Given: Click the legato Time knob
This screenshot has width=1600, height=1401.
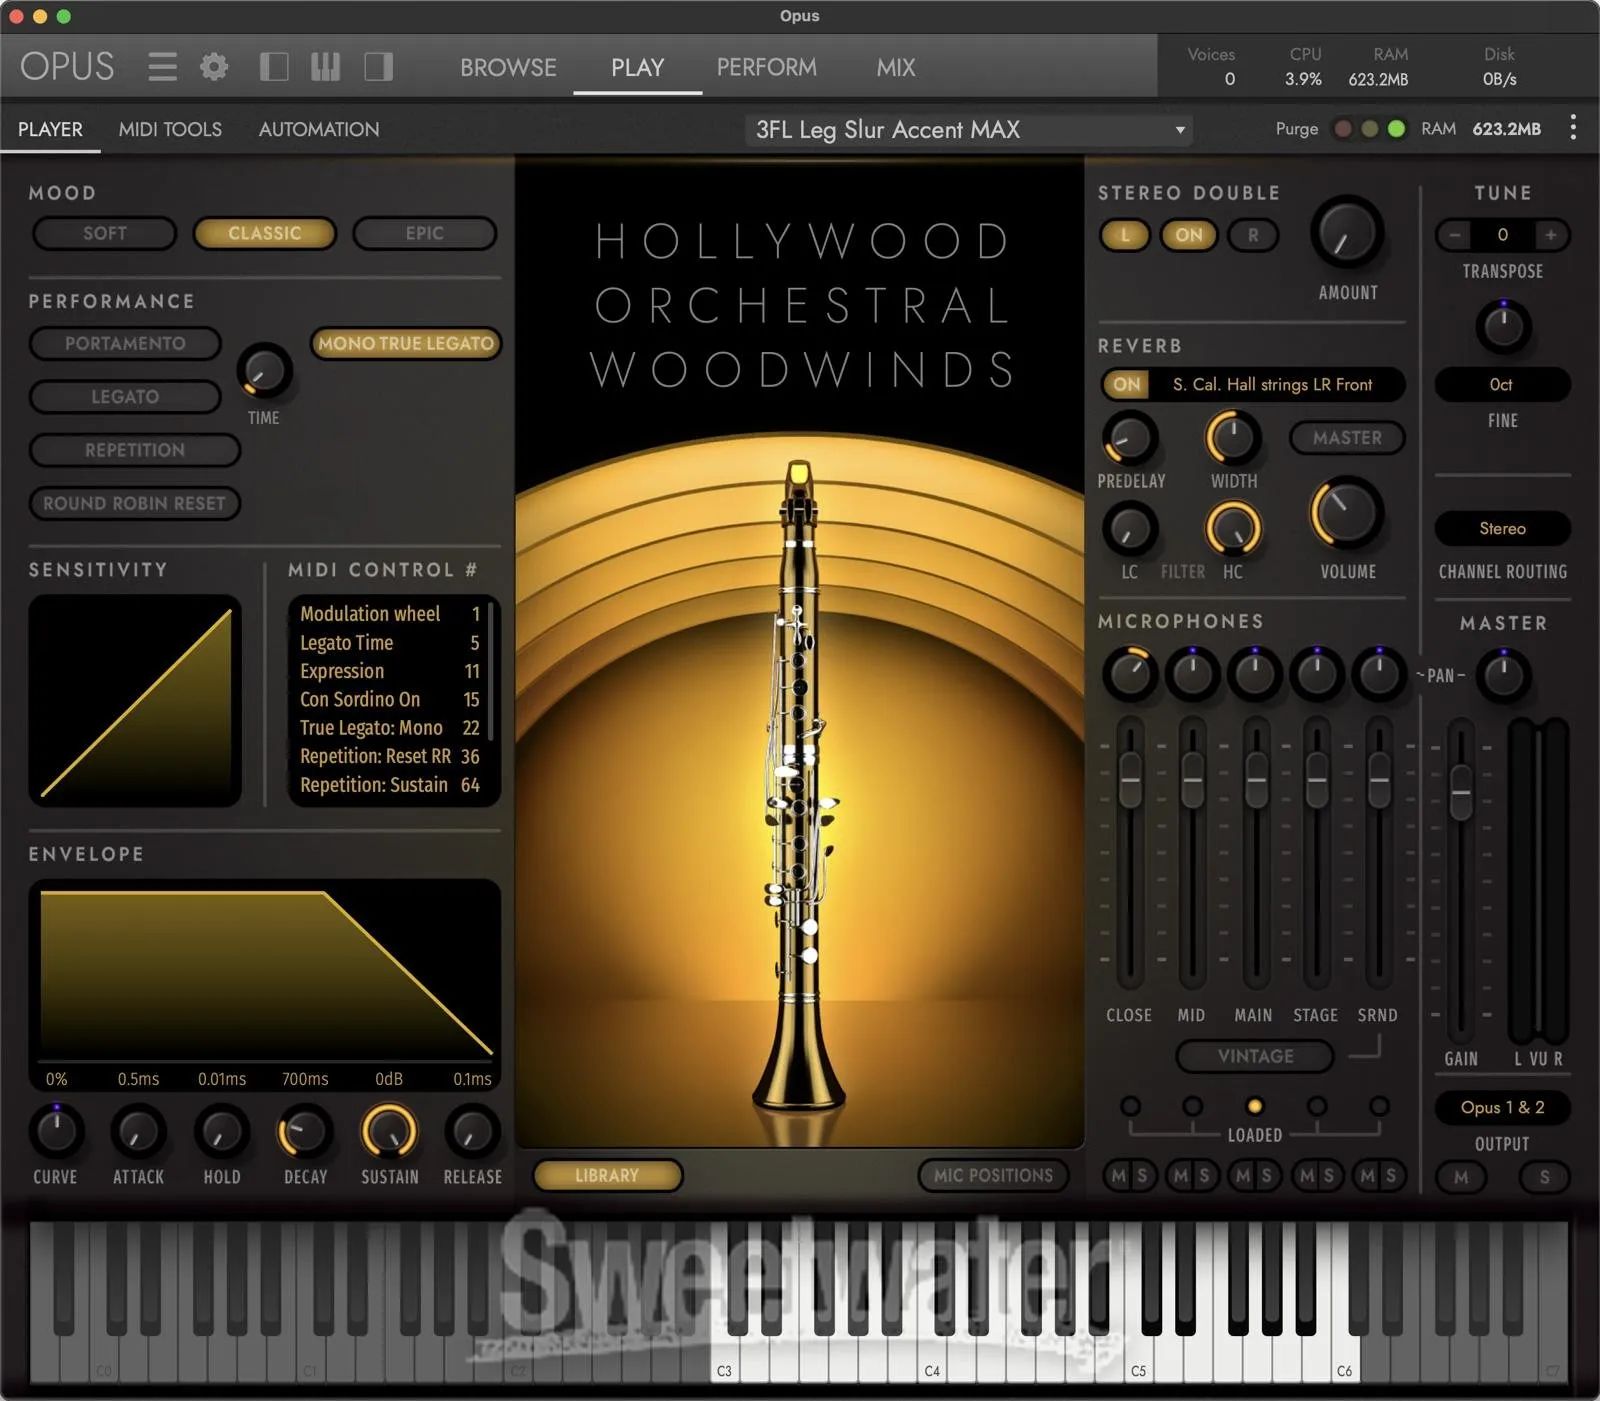Looking at the screenshot, I should [264, 371].
